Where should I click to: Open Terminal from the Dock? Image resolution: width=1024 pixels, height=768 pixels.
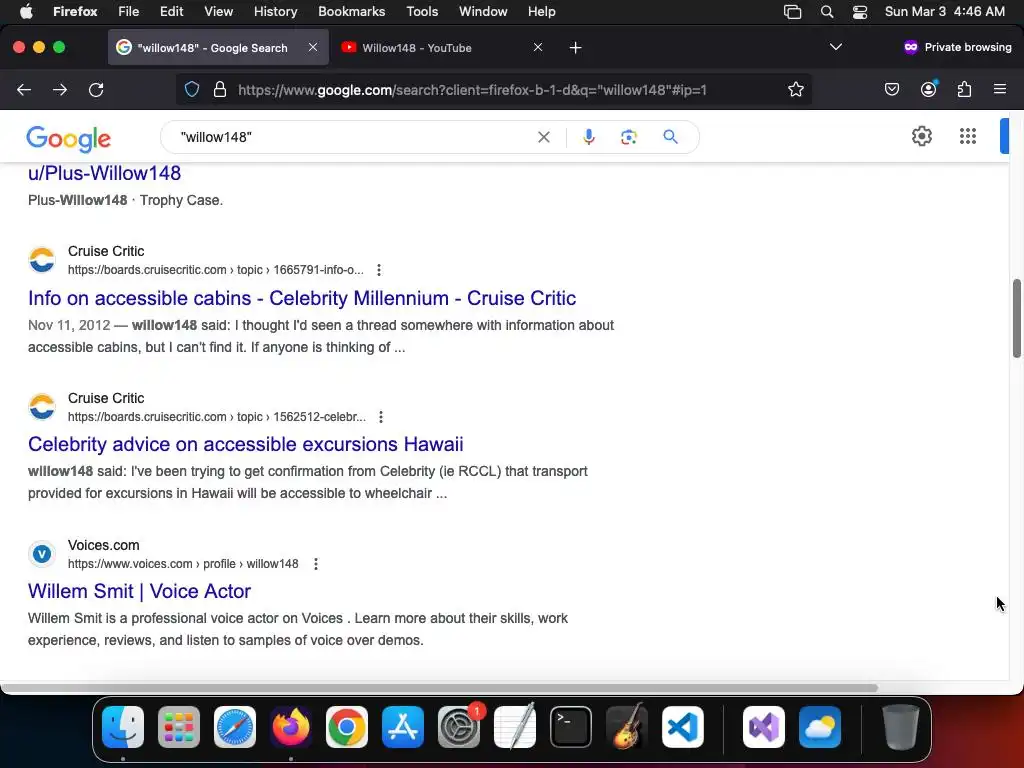point(571,727)
